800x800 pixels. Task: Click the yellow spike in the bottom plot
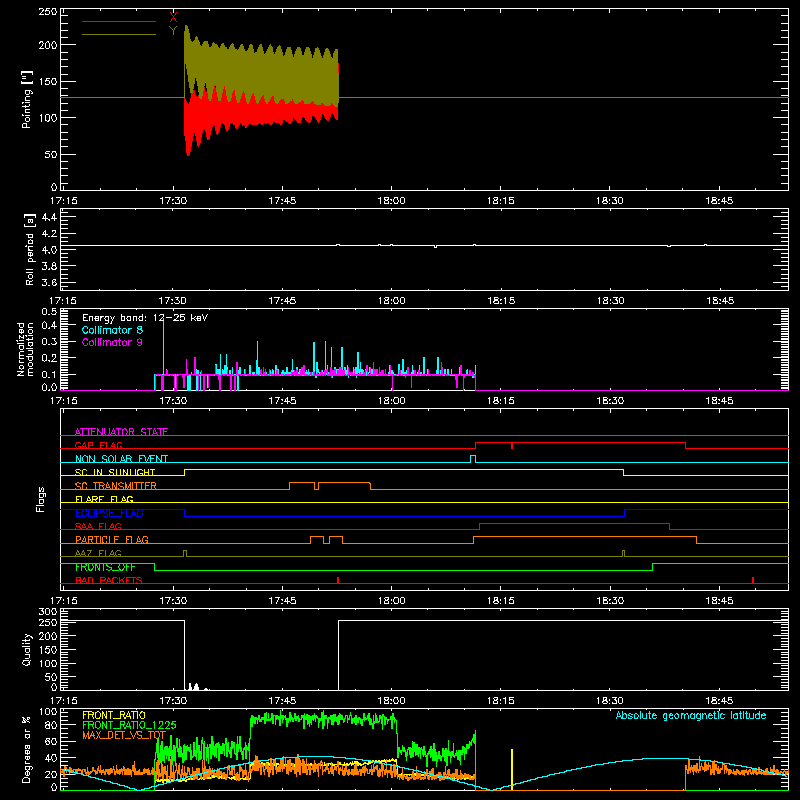click(512, 770)
